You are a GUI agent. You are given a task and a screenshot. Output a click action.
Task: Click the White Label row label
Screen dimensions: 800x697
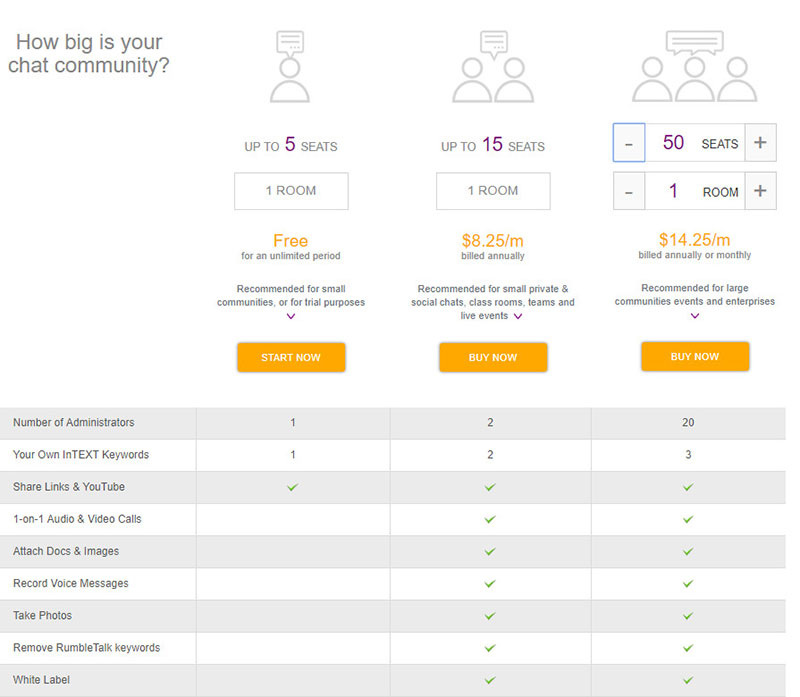point(41,680)
